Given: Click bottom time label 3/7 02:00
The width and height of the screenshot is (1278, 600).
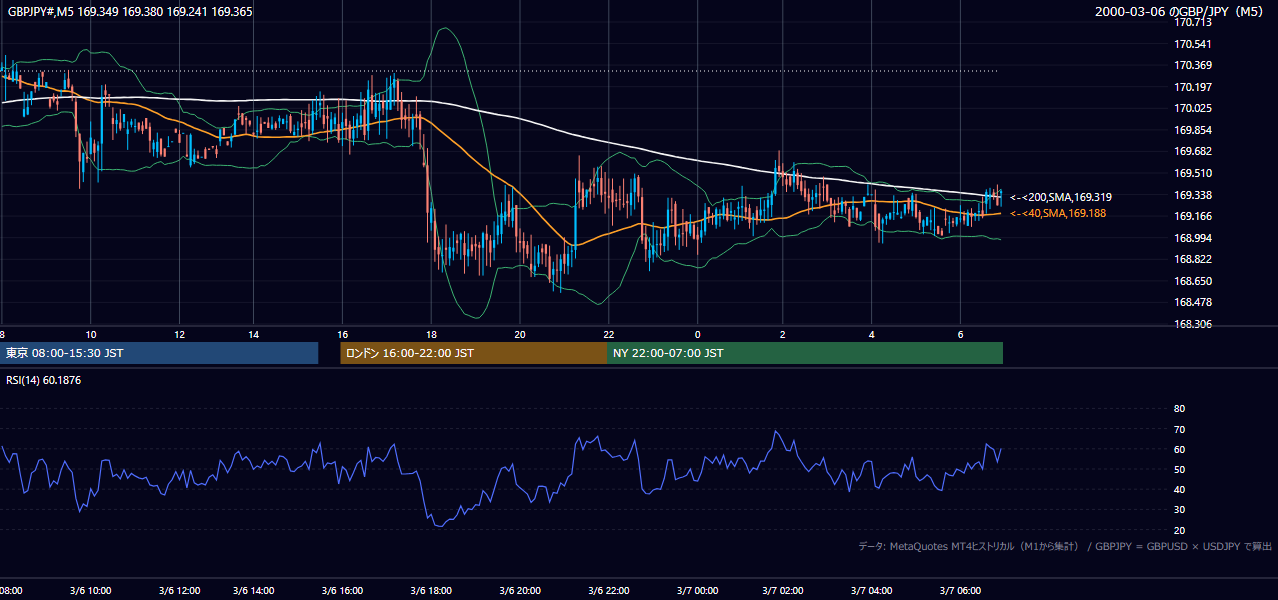Looking at the screenshot, I should (x=783, y=591).
